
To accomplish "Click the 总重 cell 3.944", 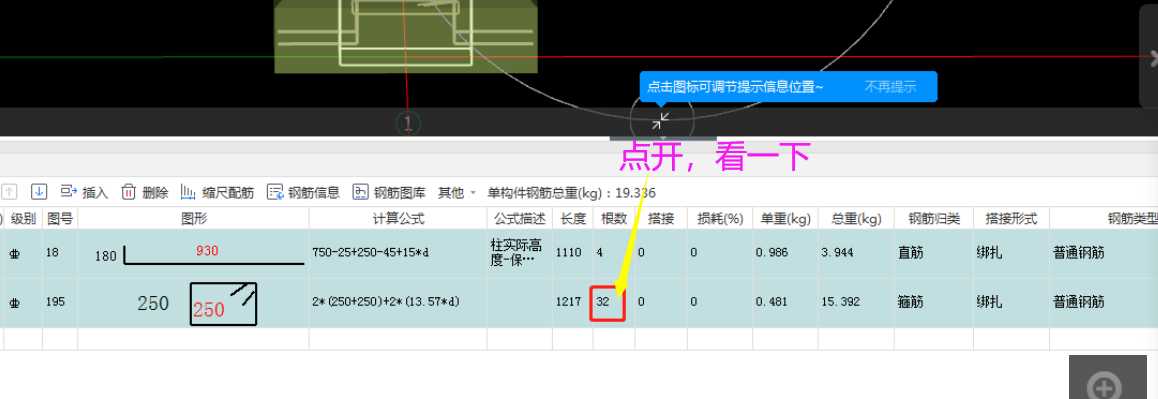I will 856,253.
